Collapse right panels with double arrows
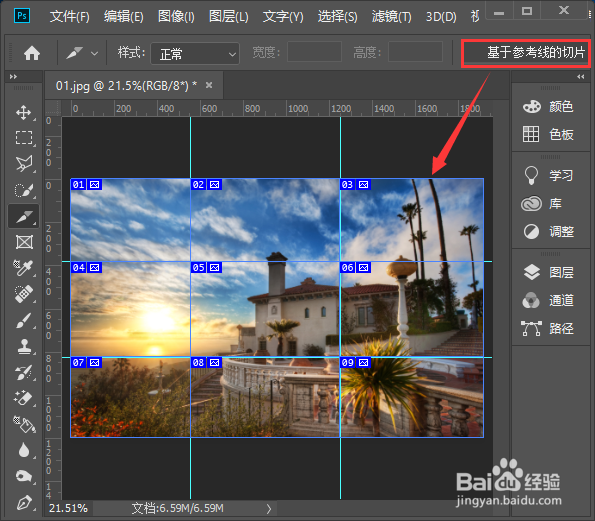The image size is (595, 521). [581, 77]
